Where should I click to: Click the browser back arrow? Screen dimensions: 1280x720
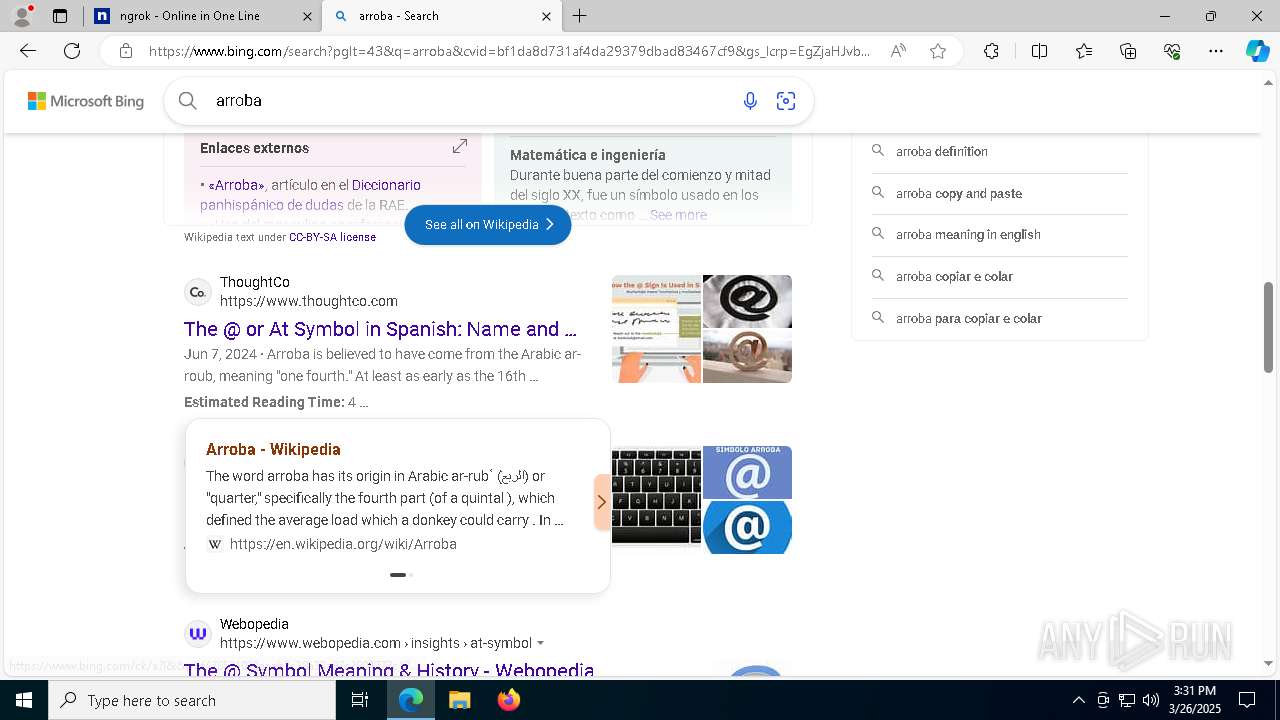point(28,51)
